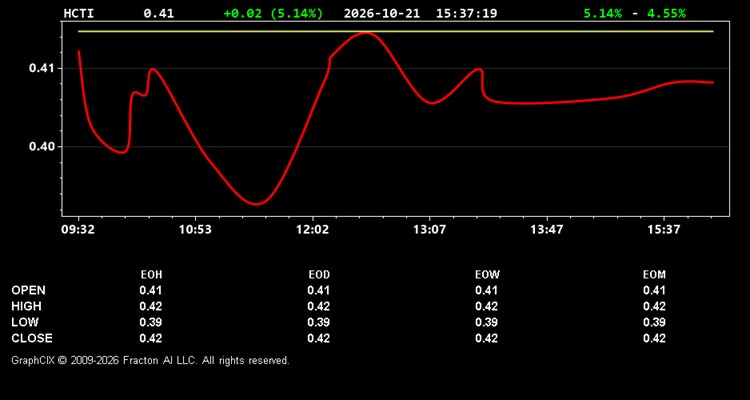Click the green 5.14% range value
Image resolution: width=750 pixels, height=400 pixels.
coord(602,13)
